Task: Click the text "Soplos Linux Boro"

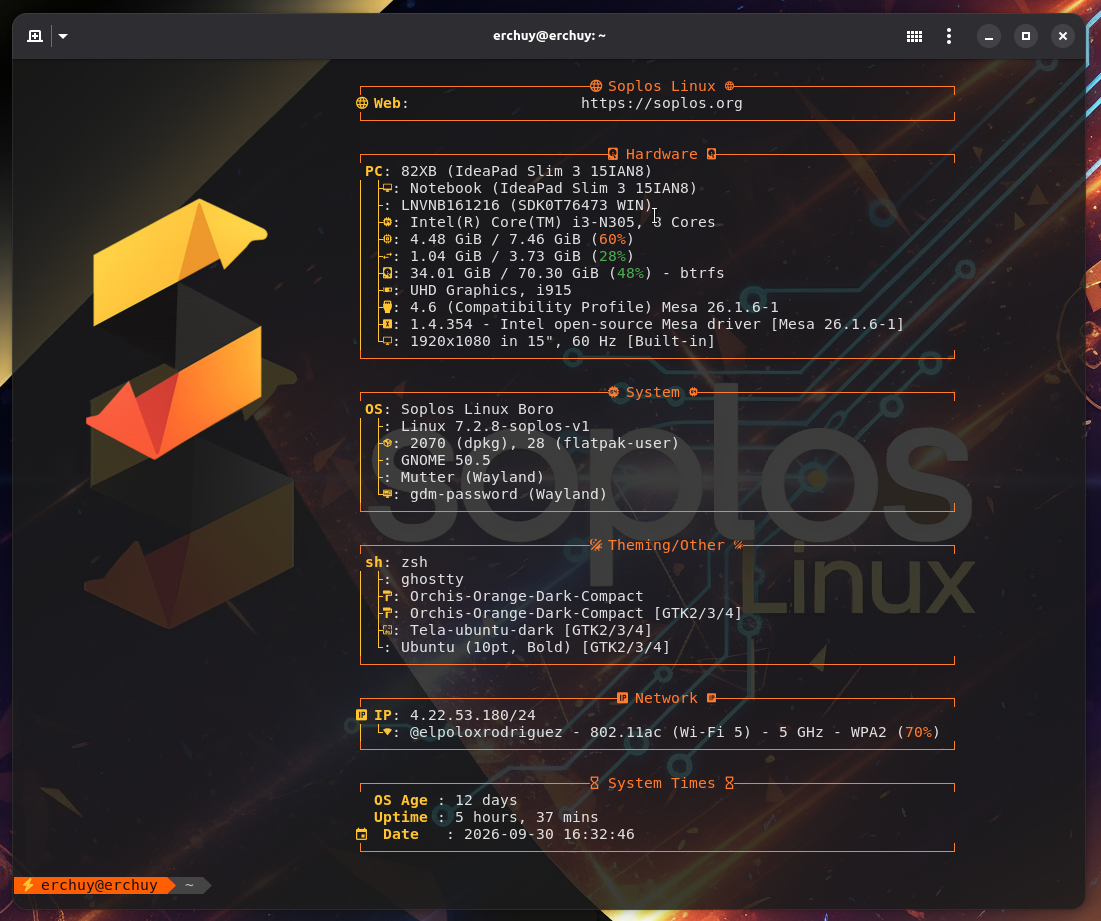Action: 477,409
